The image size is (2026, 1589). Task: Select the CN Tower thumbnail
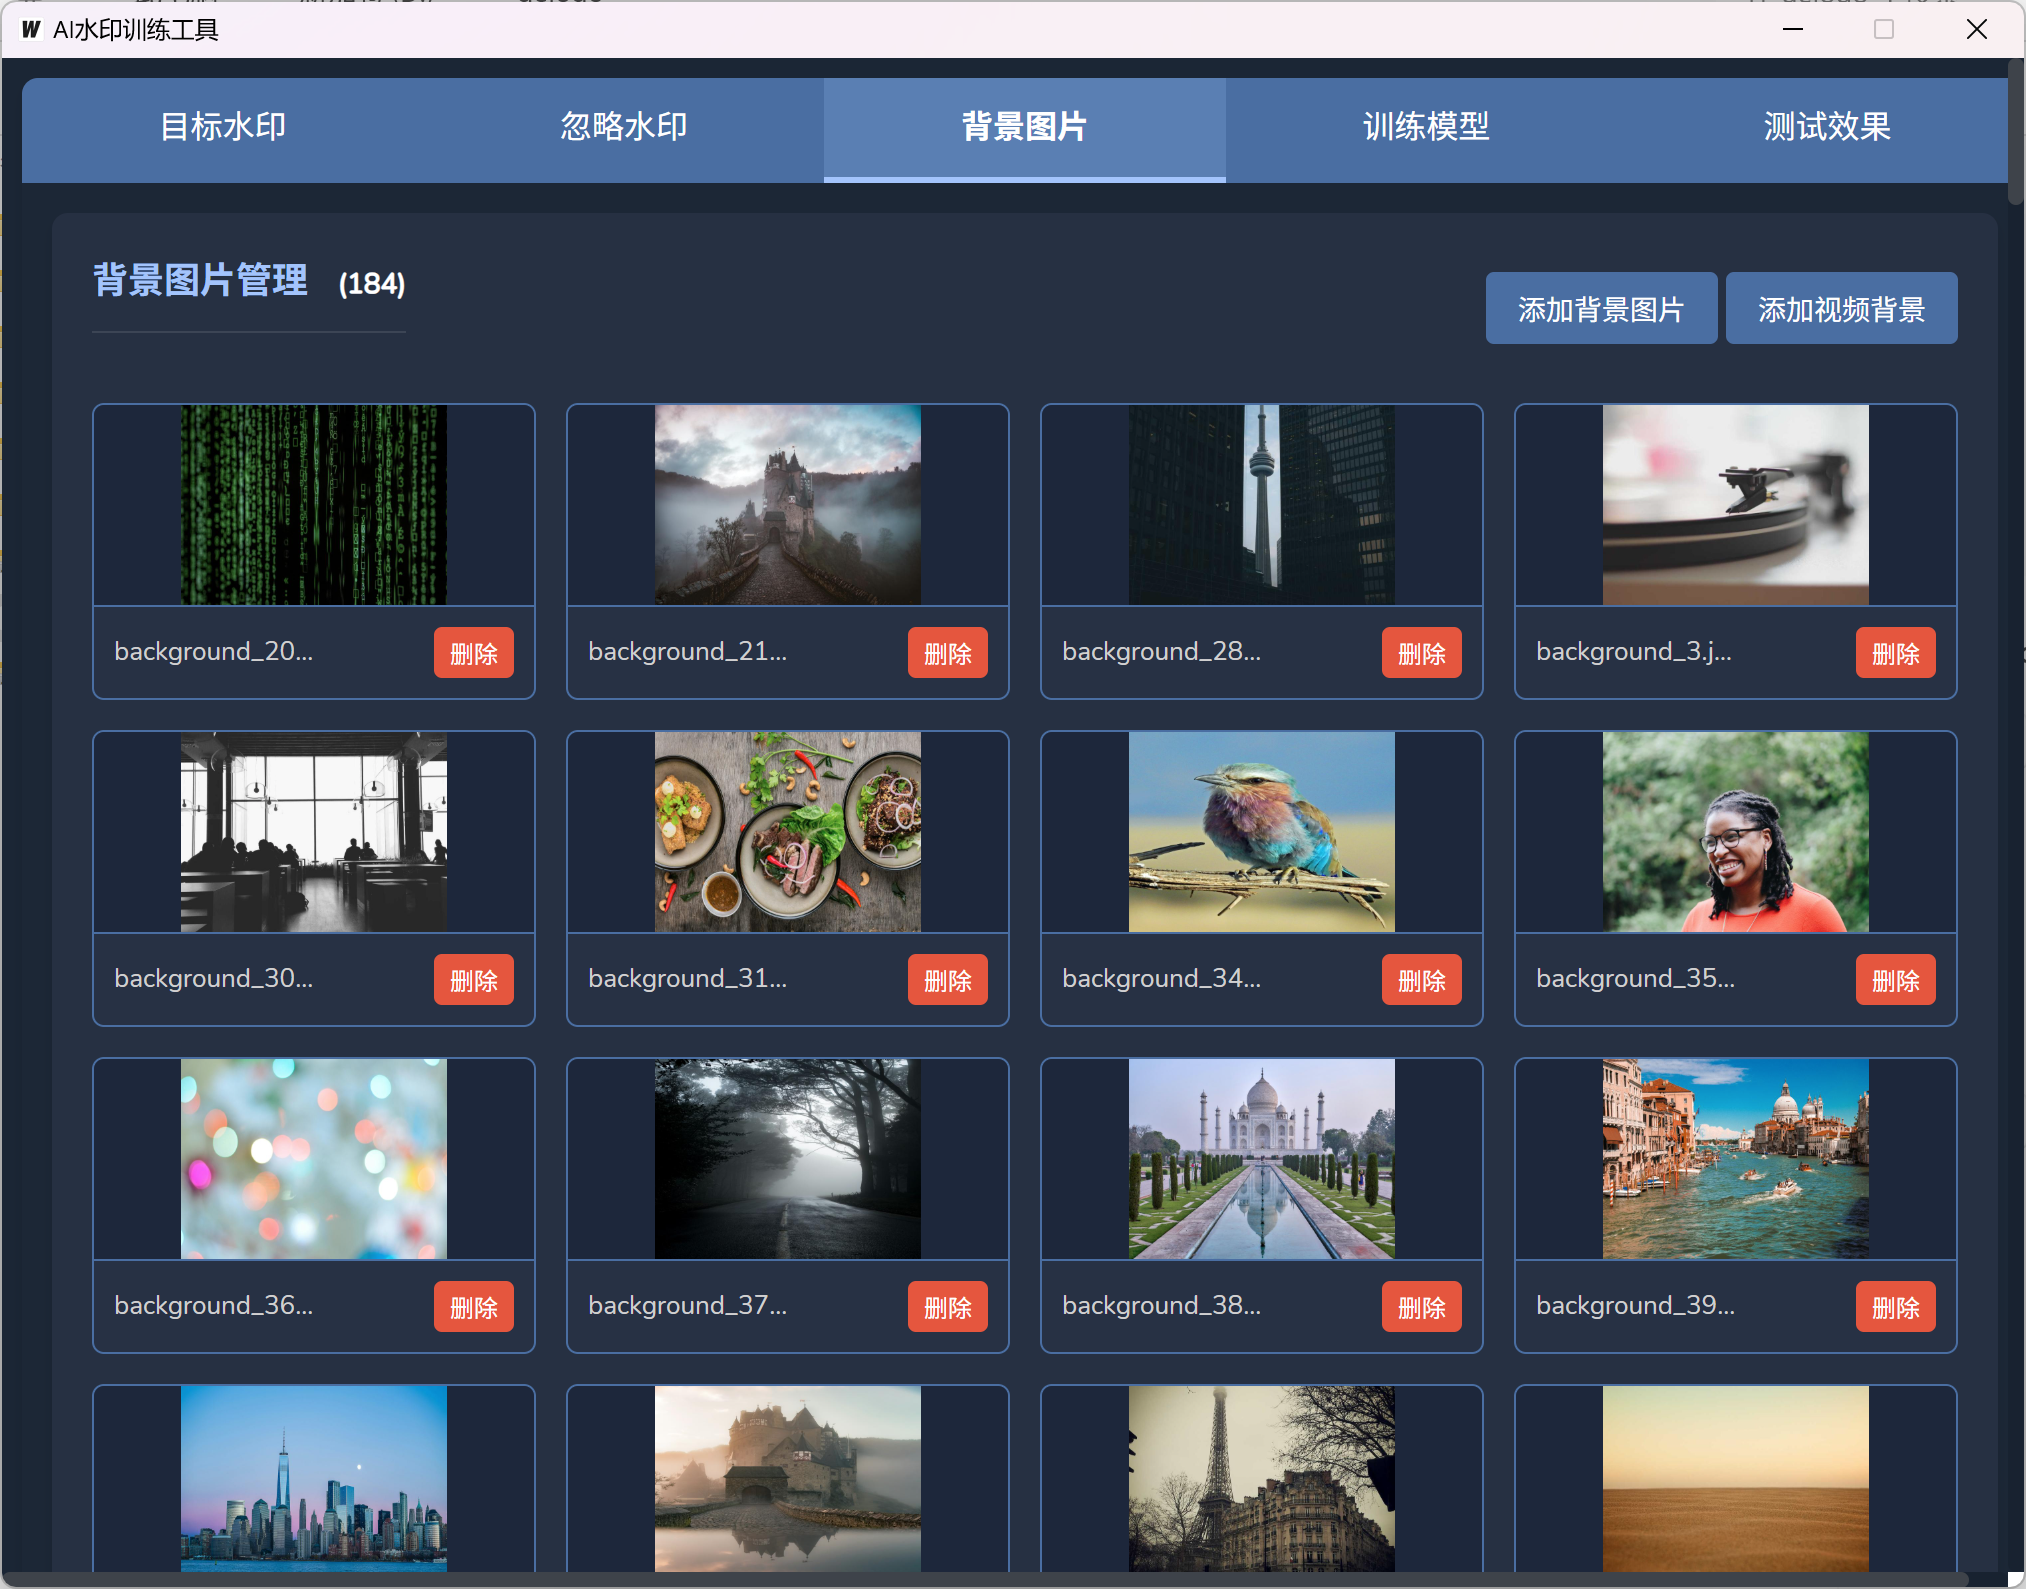click(x=1262, y=505)
